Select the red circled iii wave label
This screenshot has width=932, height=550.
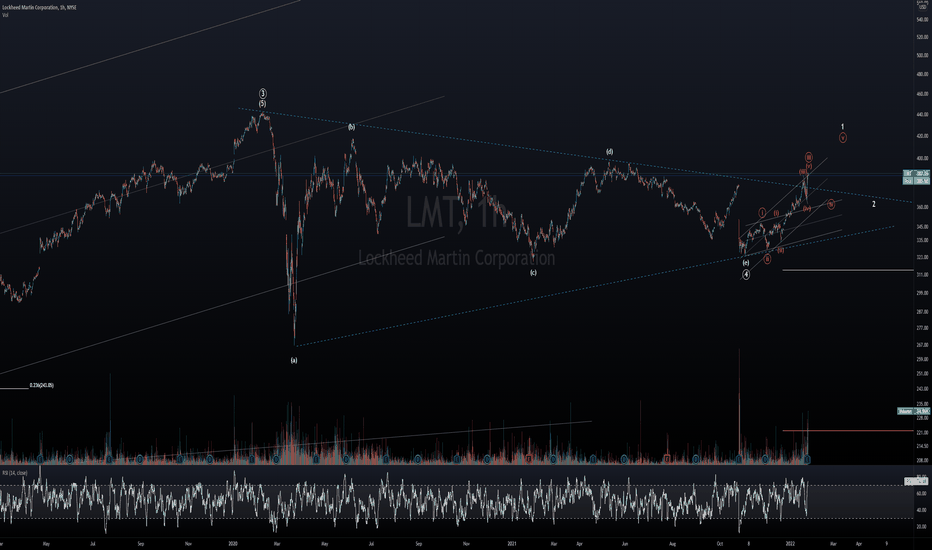(809, 157)
